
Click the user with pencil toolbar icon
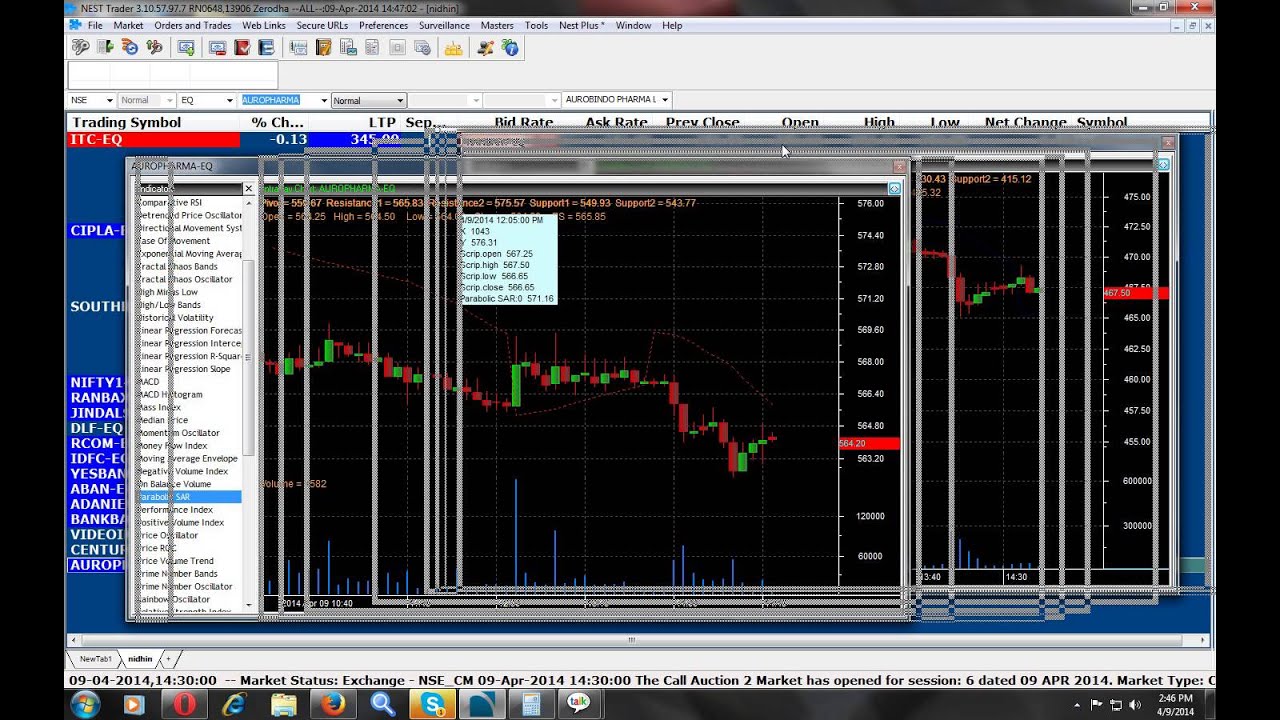[x=486, y=47]
